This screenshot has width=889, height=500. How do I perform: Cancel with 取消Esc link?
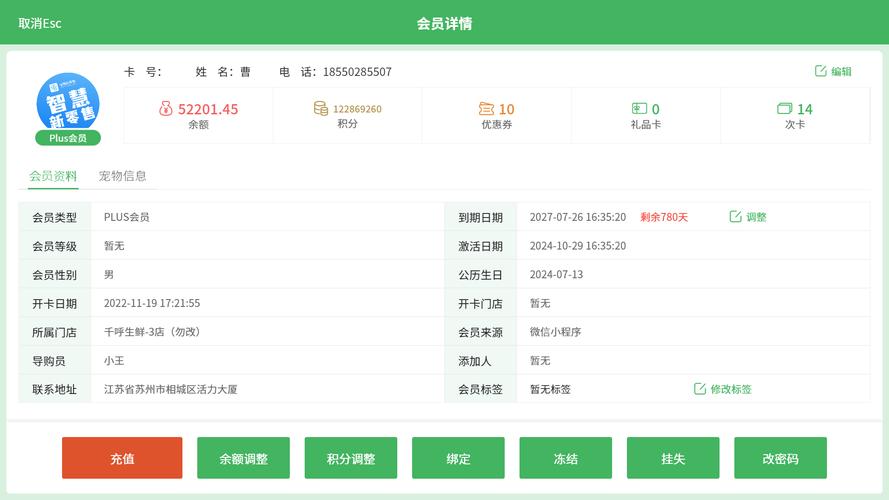point(40,23)
